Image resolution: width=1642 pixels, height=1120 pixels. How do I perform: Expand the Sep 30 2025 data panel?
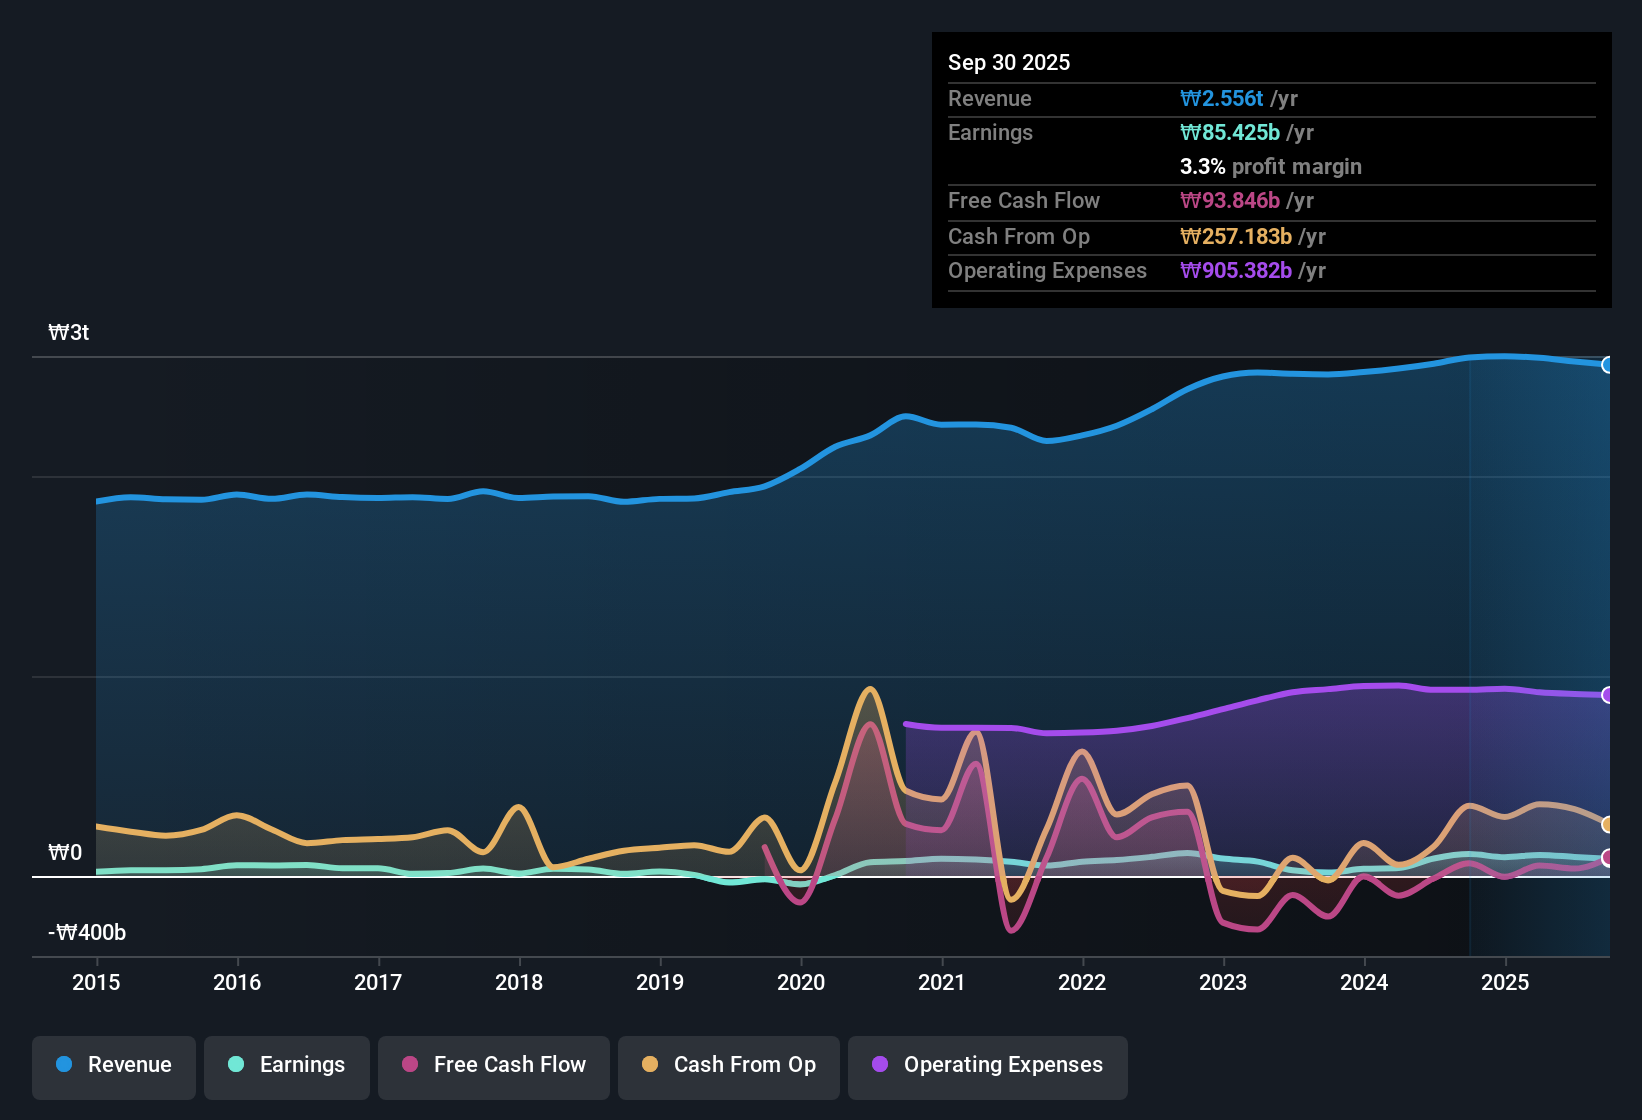pyautogui.click(x=1009, y=62)
